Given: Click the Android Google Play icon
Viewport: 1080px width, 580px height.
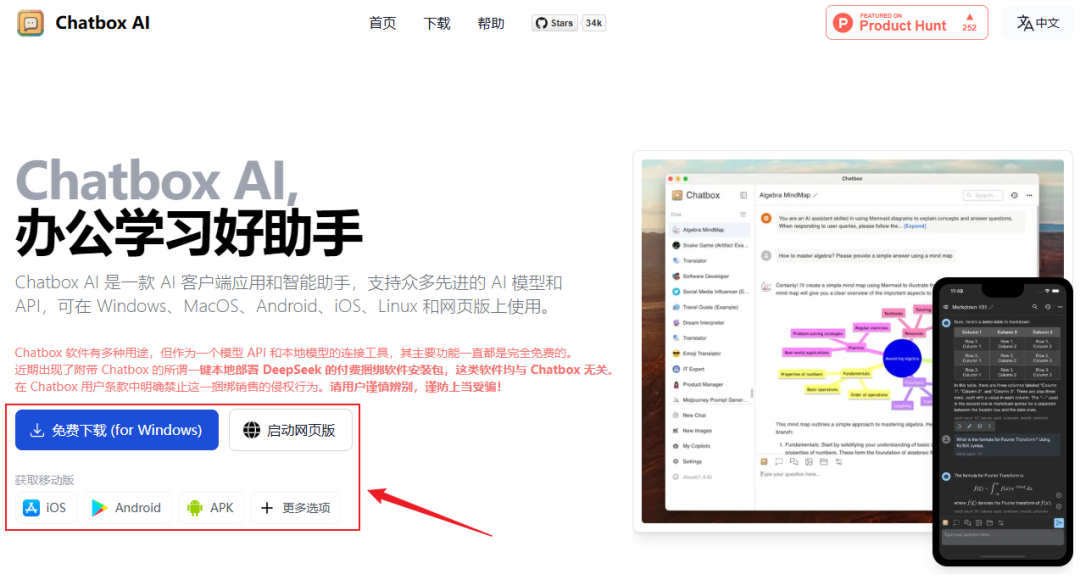Looking at the screenshot, I should coord(100,508).
